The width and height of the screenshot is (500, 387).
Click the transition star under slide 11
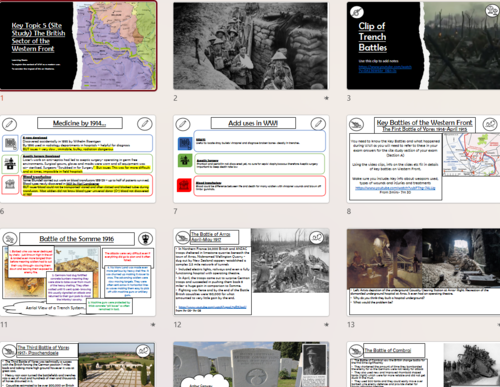(153, 324)
